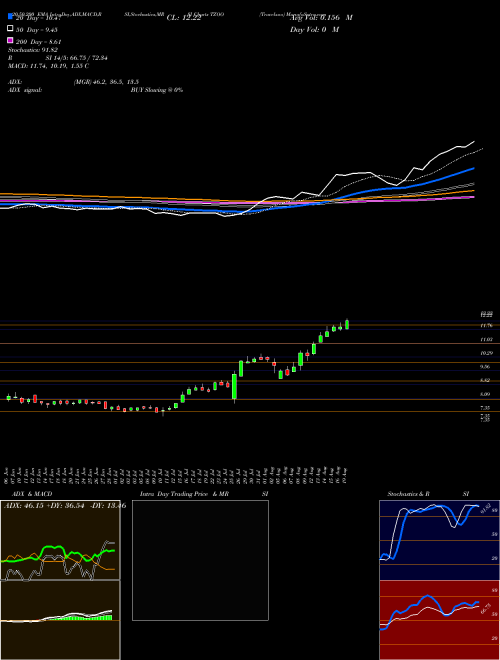Click the magenta 200 Day legend swatch
The width and height of the screenshot is (500, 660).
(10, 41)
